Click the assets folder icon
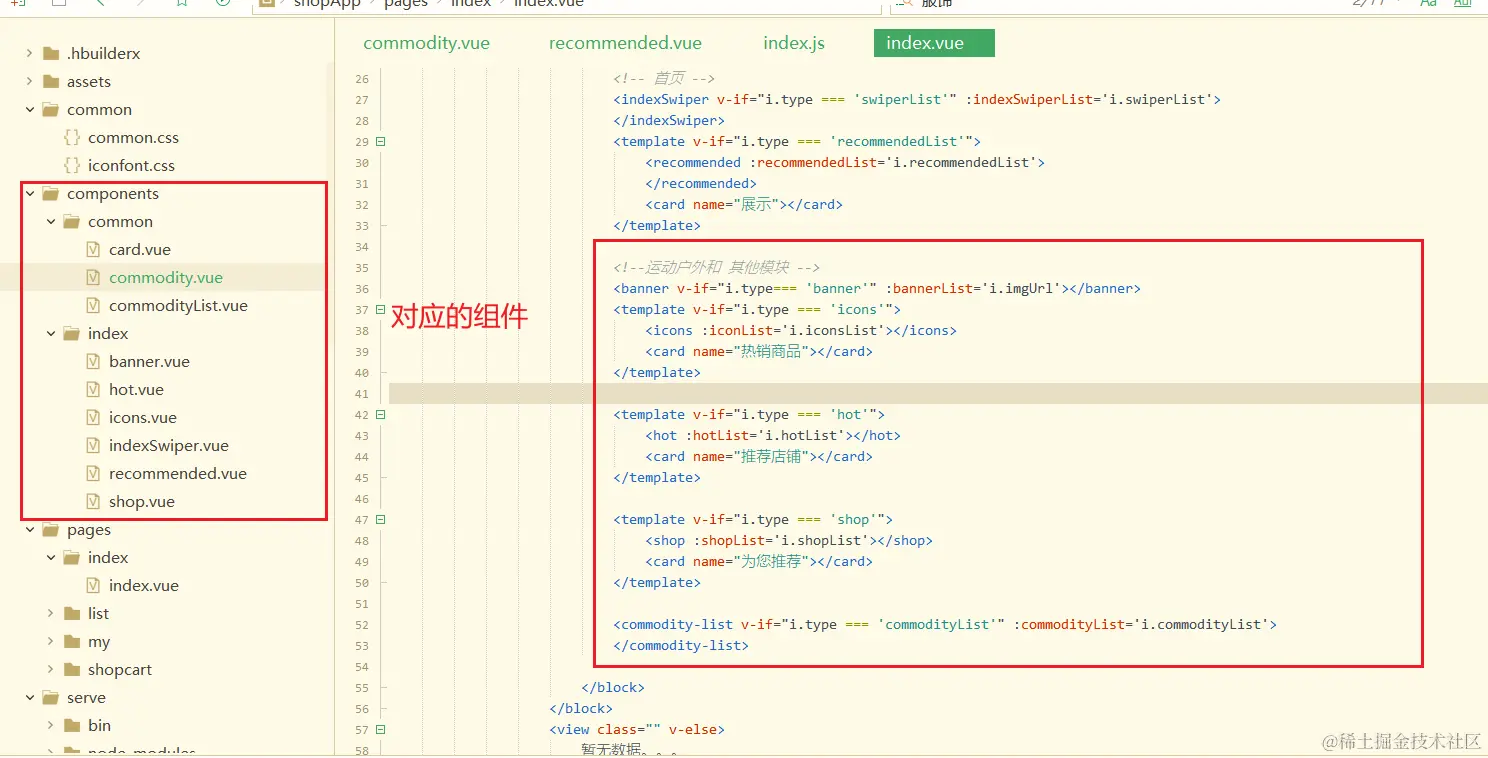Image resolution: width=1488 pixels, height=758 pixels. (50, 82)
